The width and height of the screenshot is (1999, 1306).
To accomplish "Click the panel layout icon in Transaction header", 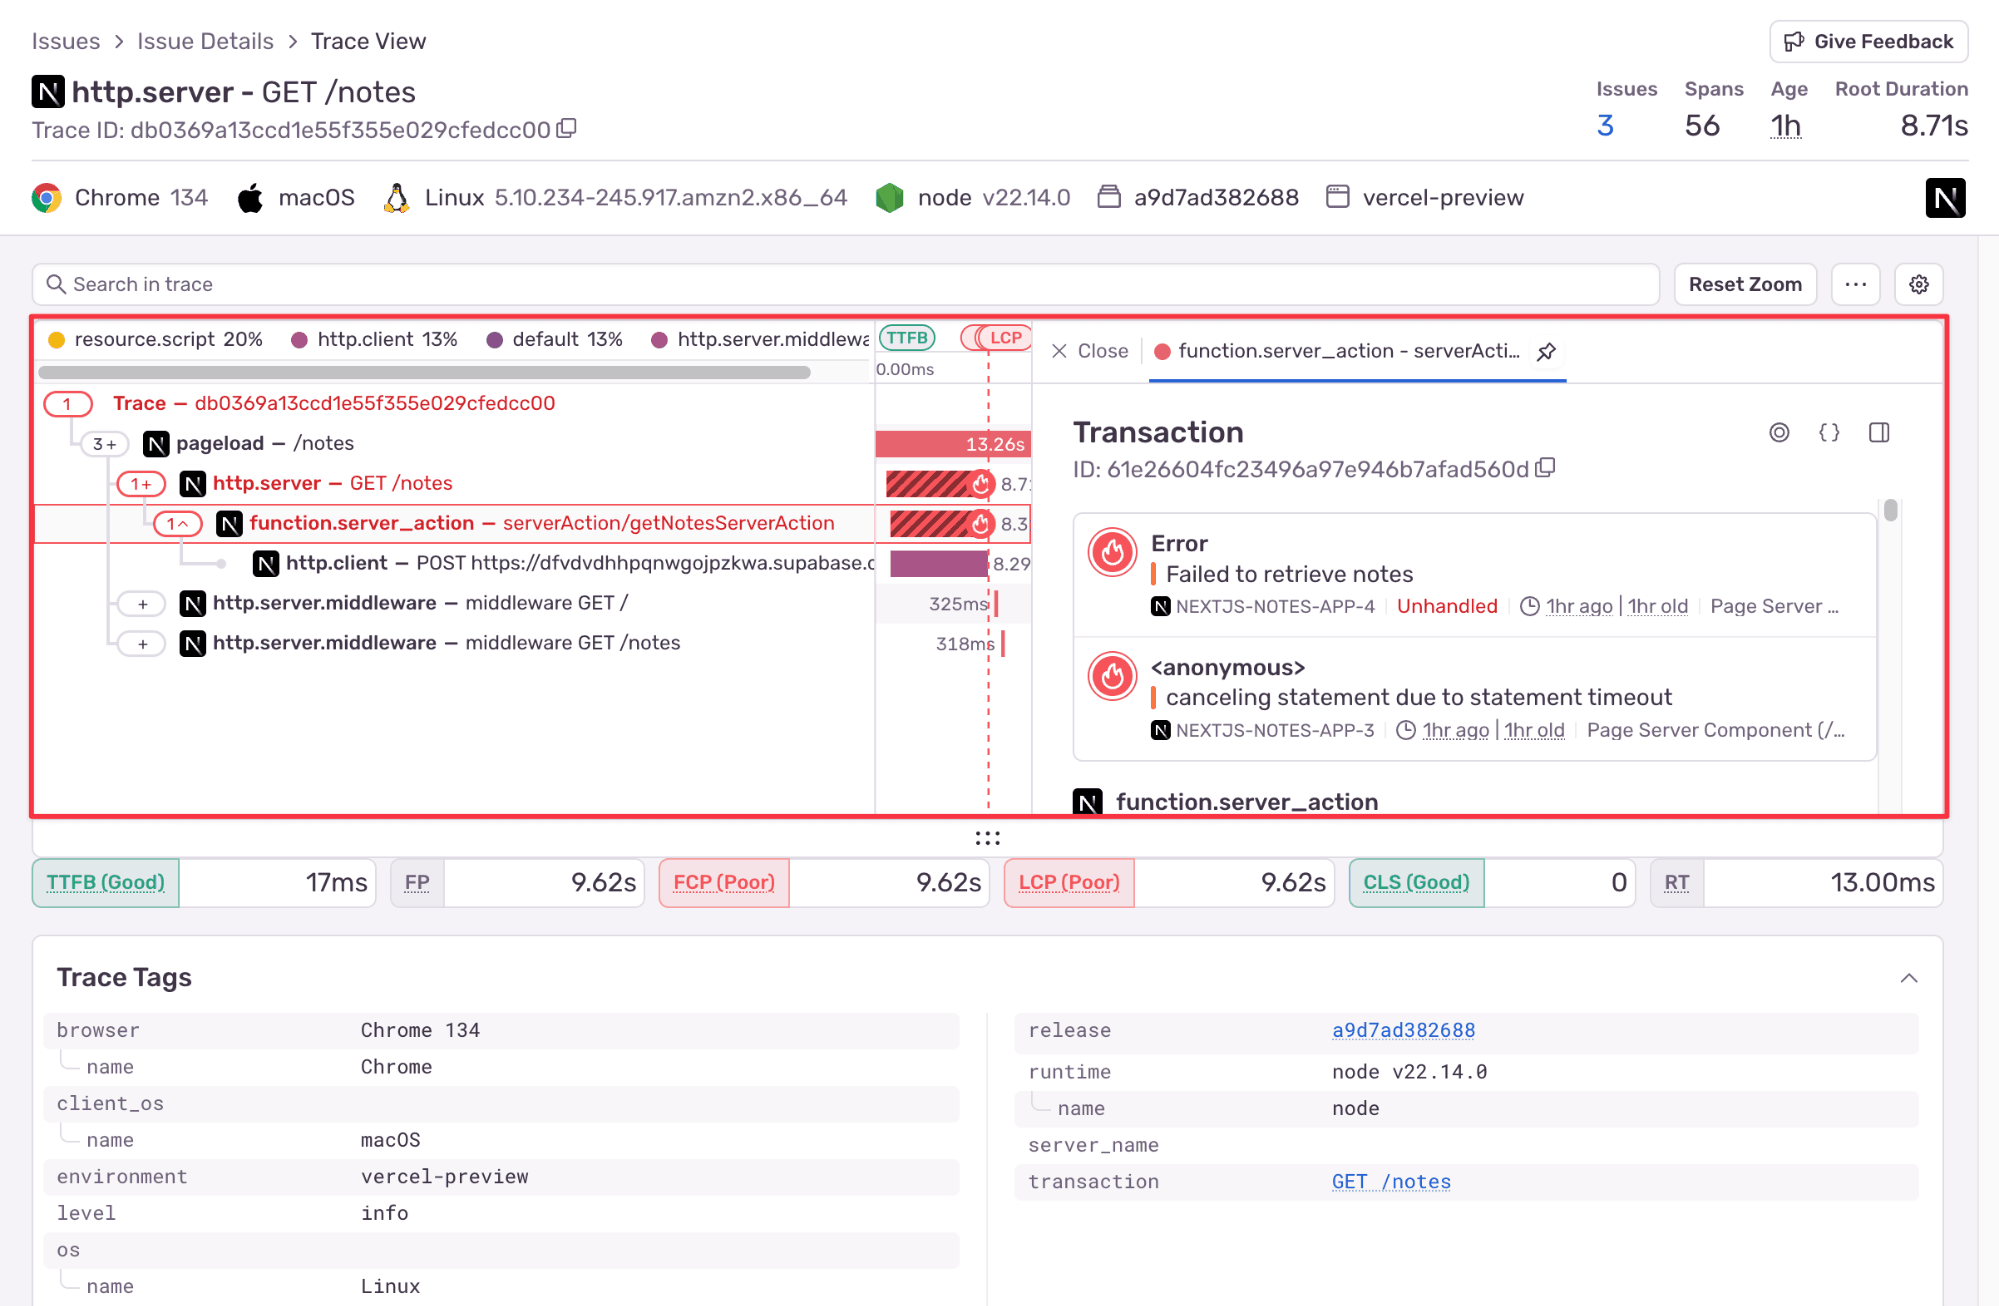I will click(x=1879, y=432).
